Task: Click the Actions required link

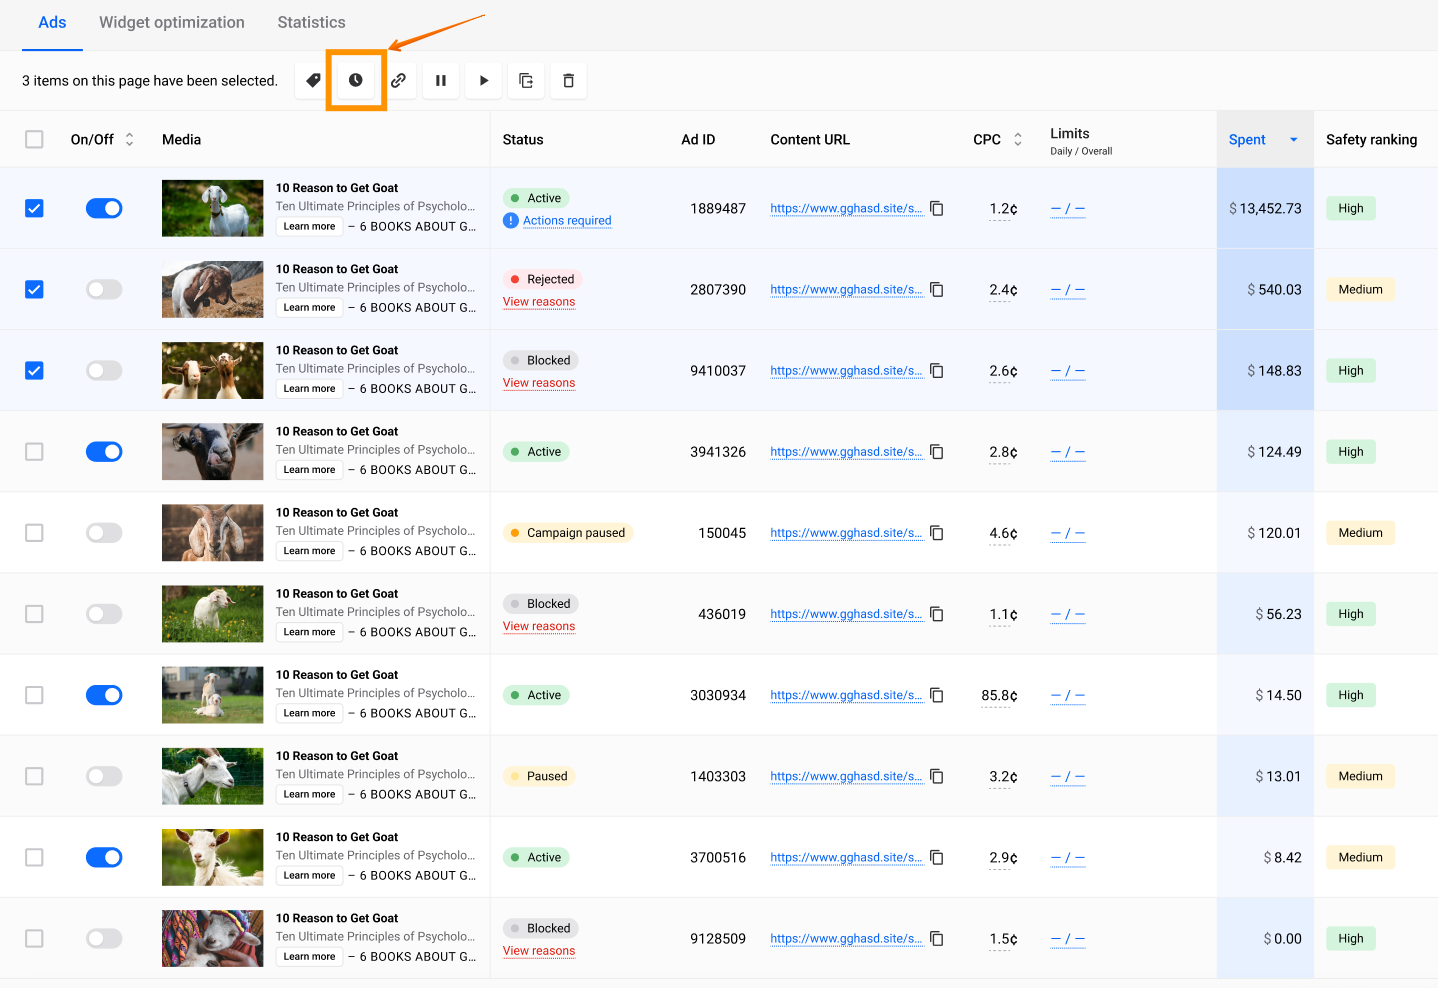Action: coord(567,221)
